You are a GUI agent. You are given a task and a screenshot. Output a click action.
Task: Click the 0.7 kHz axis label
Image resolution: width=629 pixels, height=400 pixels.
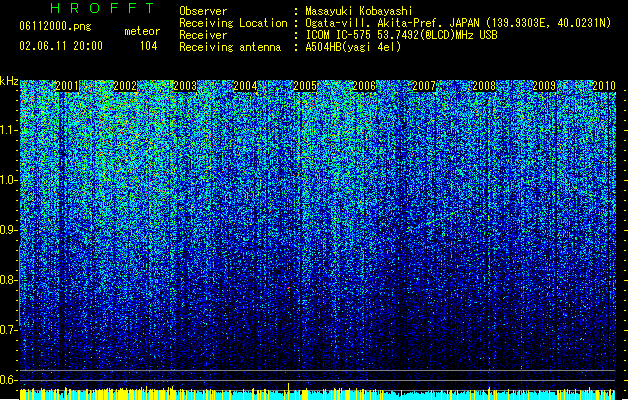click(8, 330)
